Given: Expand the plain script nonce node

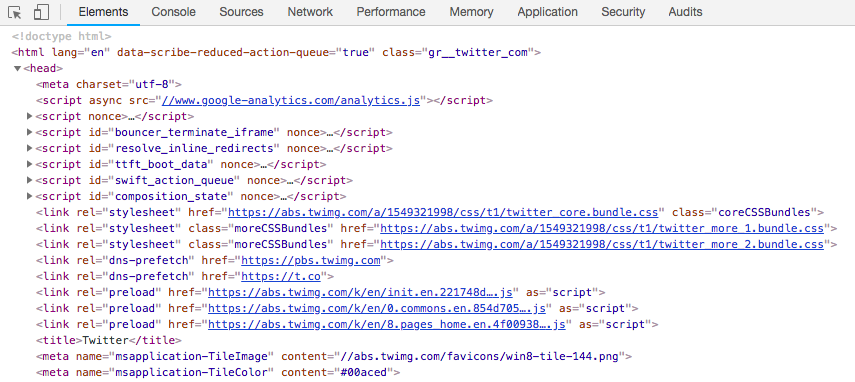Looking at the screenshot, I should [x=30, y=117].
